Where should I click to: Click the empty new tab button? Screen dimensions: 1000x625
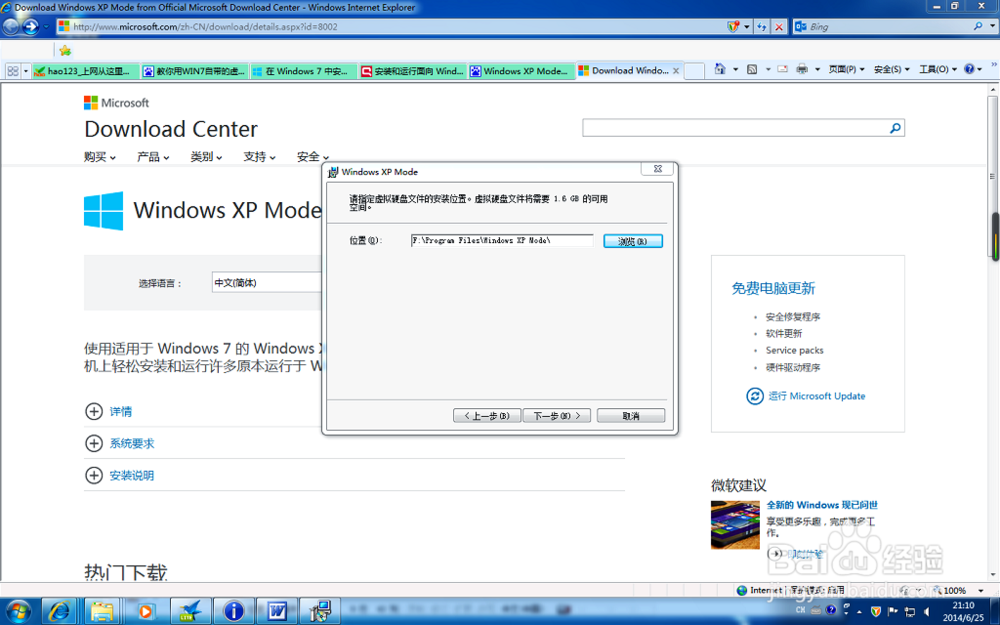(694, 71)
